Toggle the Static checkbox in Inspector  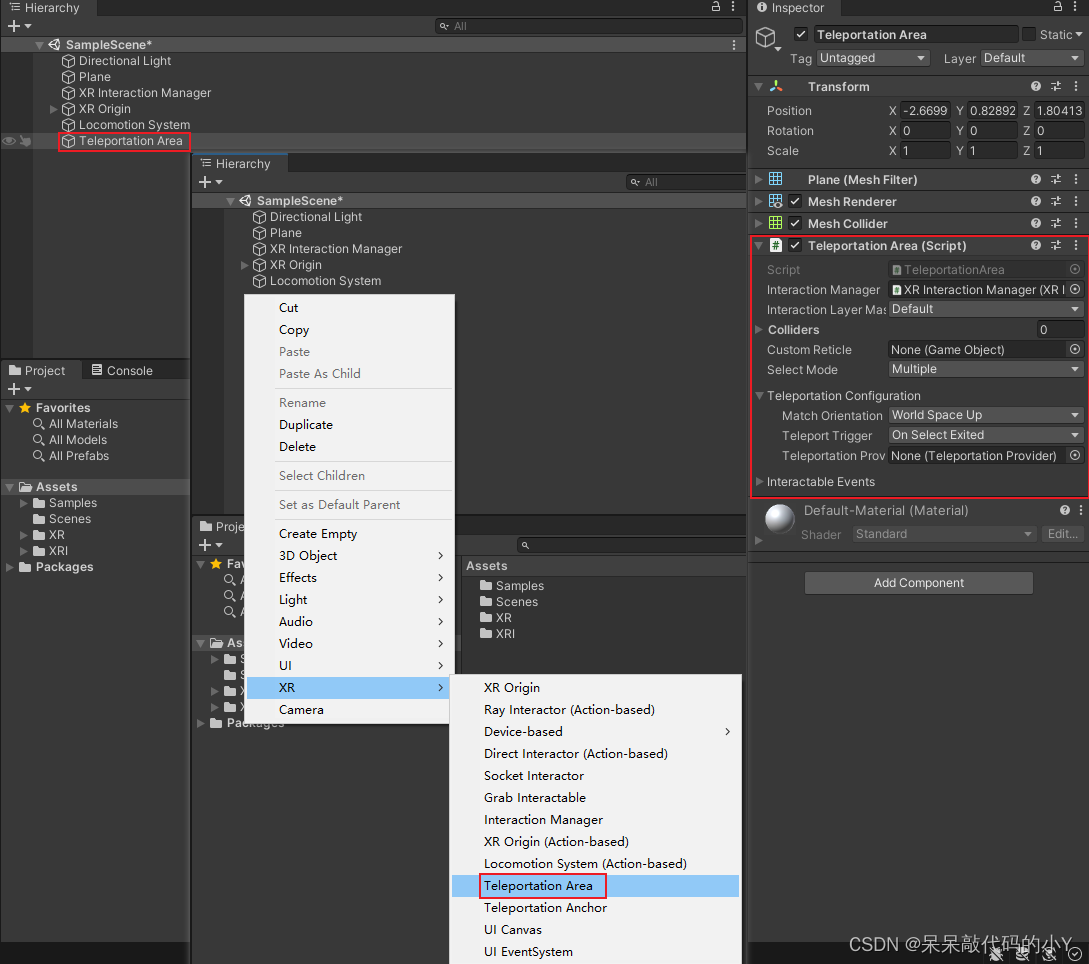point(1029,35)
